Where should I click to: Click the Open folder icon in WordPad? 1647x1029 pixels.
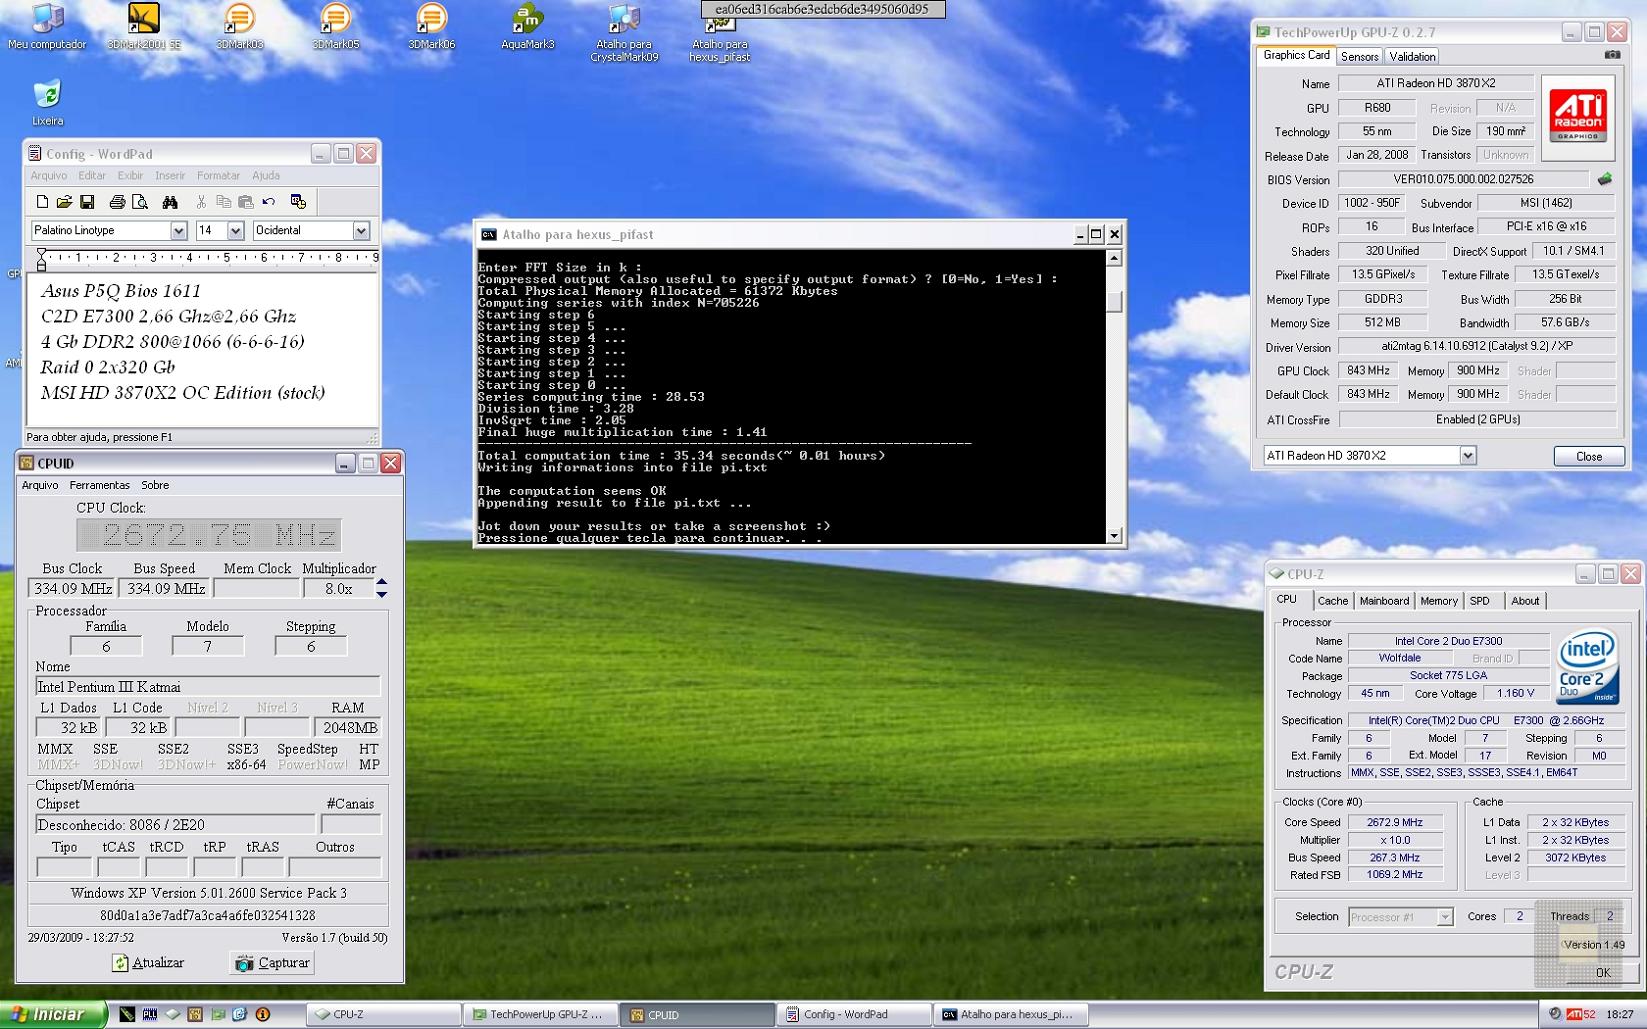64,202
